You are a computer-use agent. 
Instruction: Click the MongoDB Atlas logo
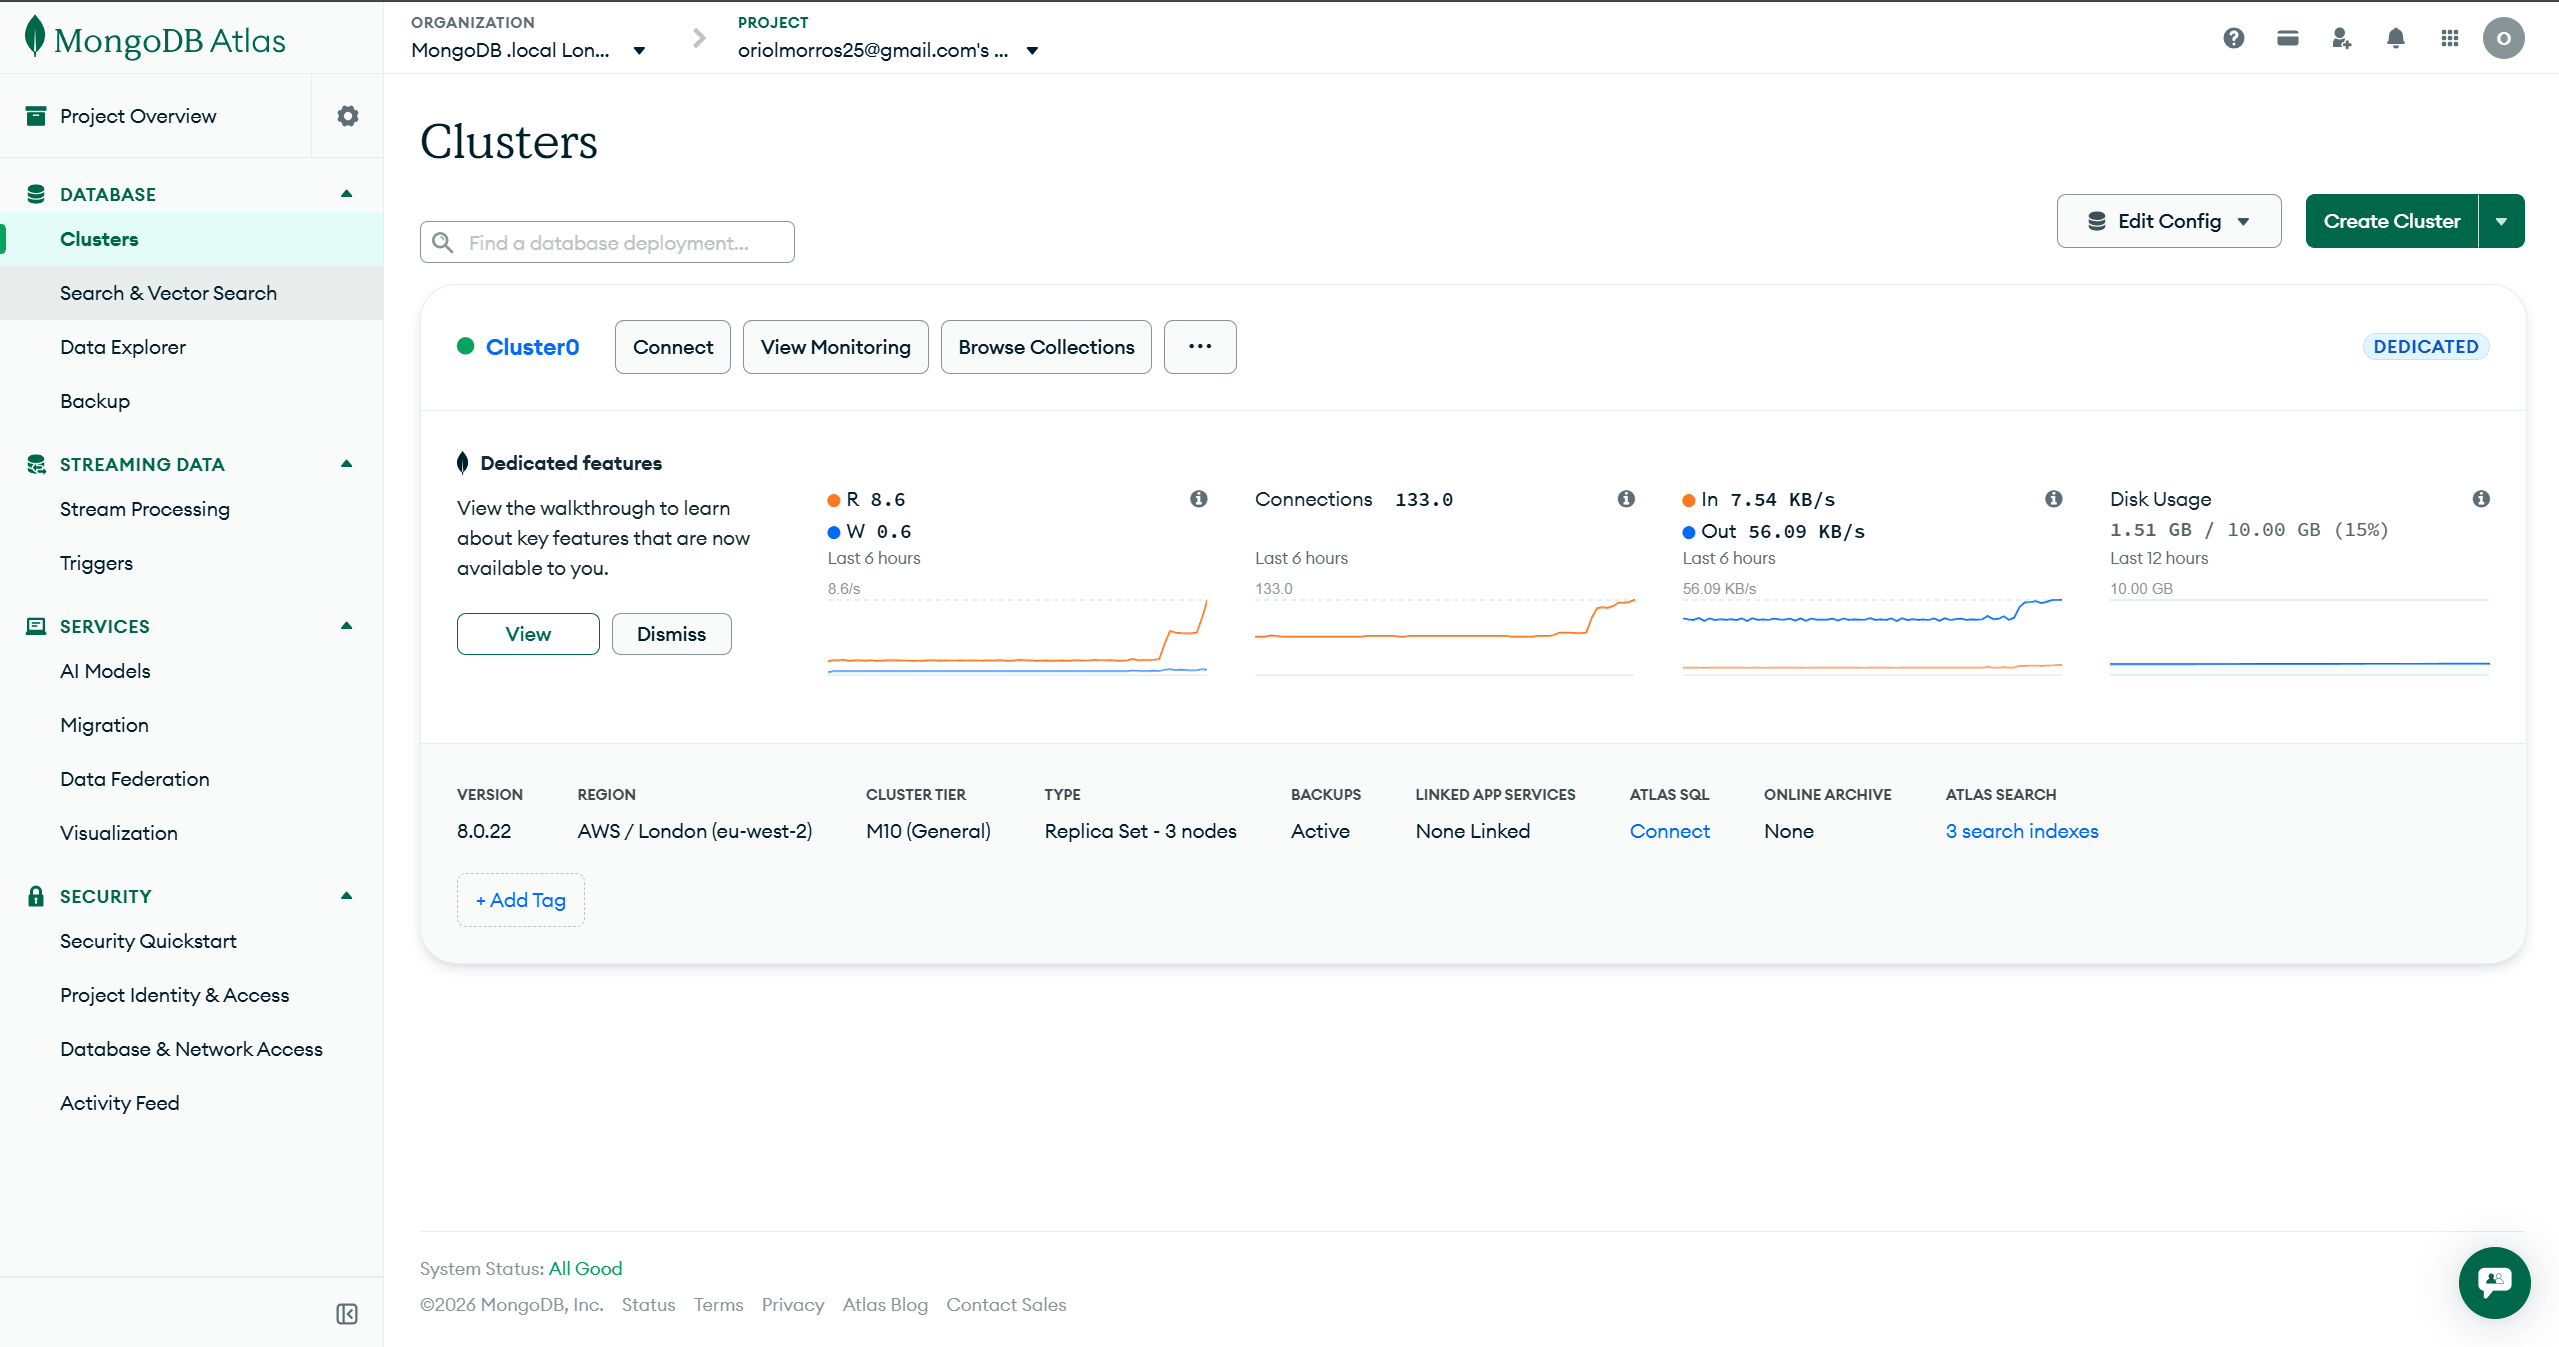click(155, 39)
